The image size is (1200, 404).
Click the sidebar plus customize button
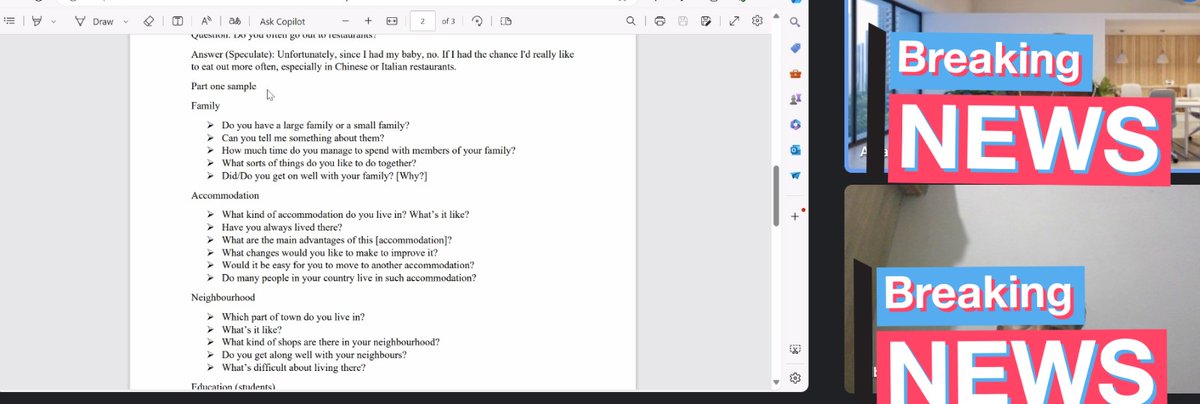pos(795,215)
